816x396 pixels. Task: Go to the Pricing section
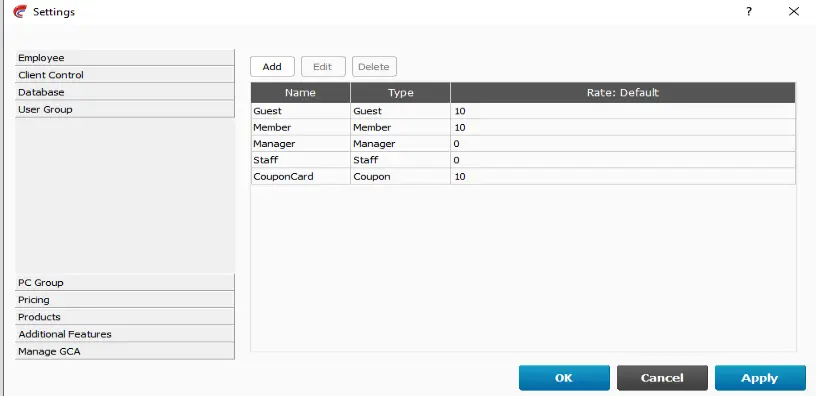pos(125,300)
